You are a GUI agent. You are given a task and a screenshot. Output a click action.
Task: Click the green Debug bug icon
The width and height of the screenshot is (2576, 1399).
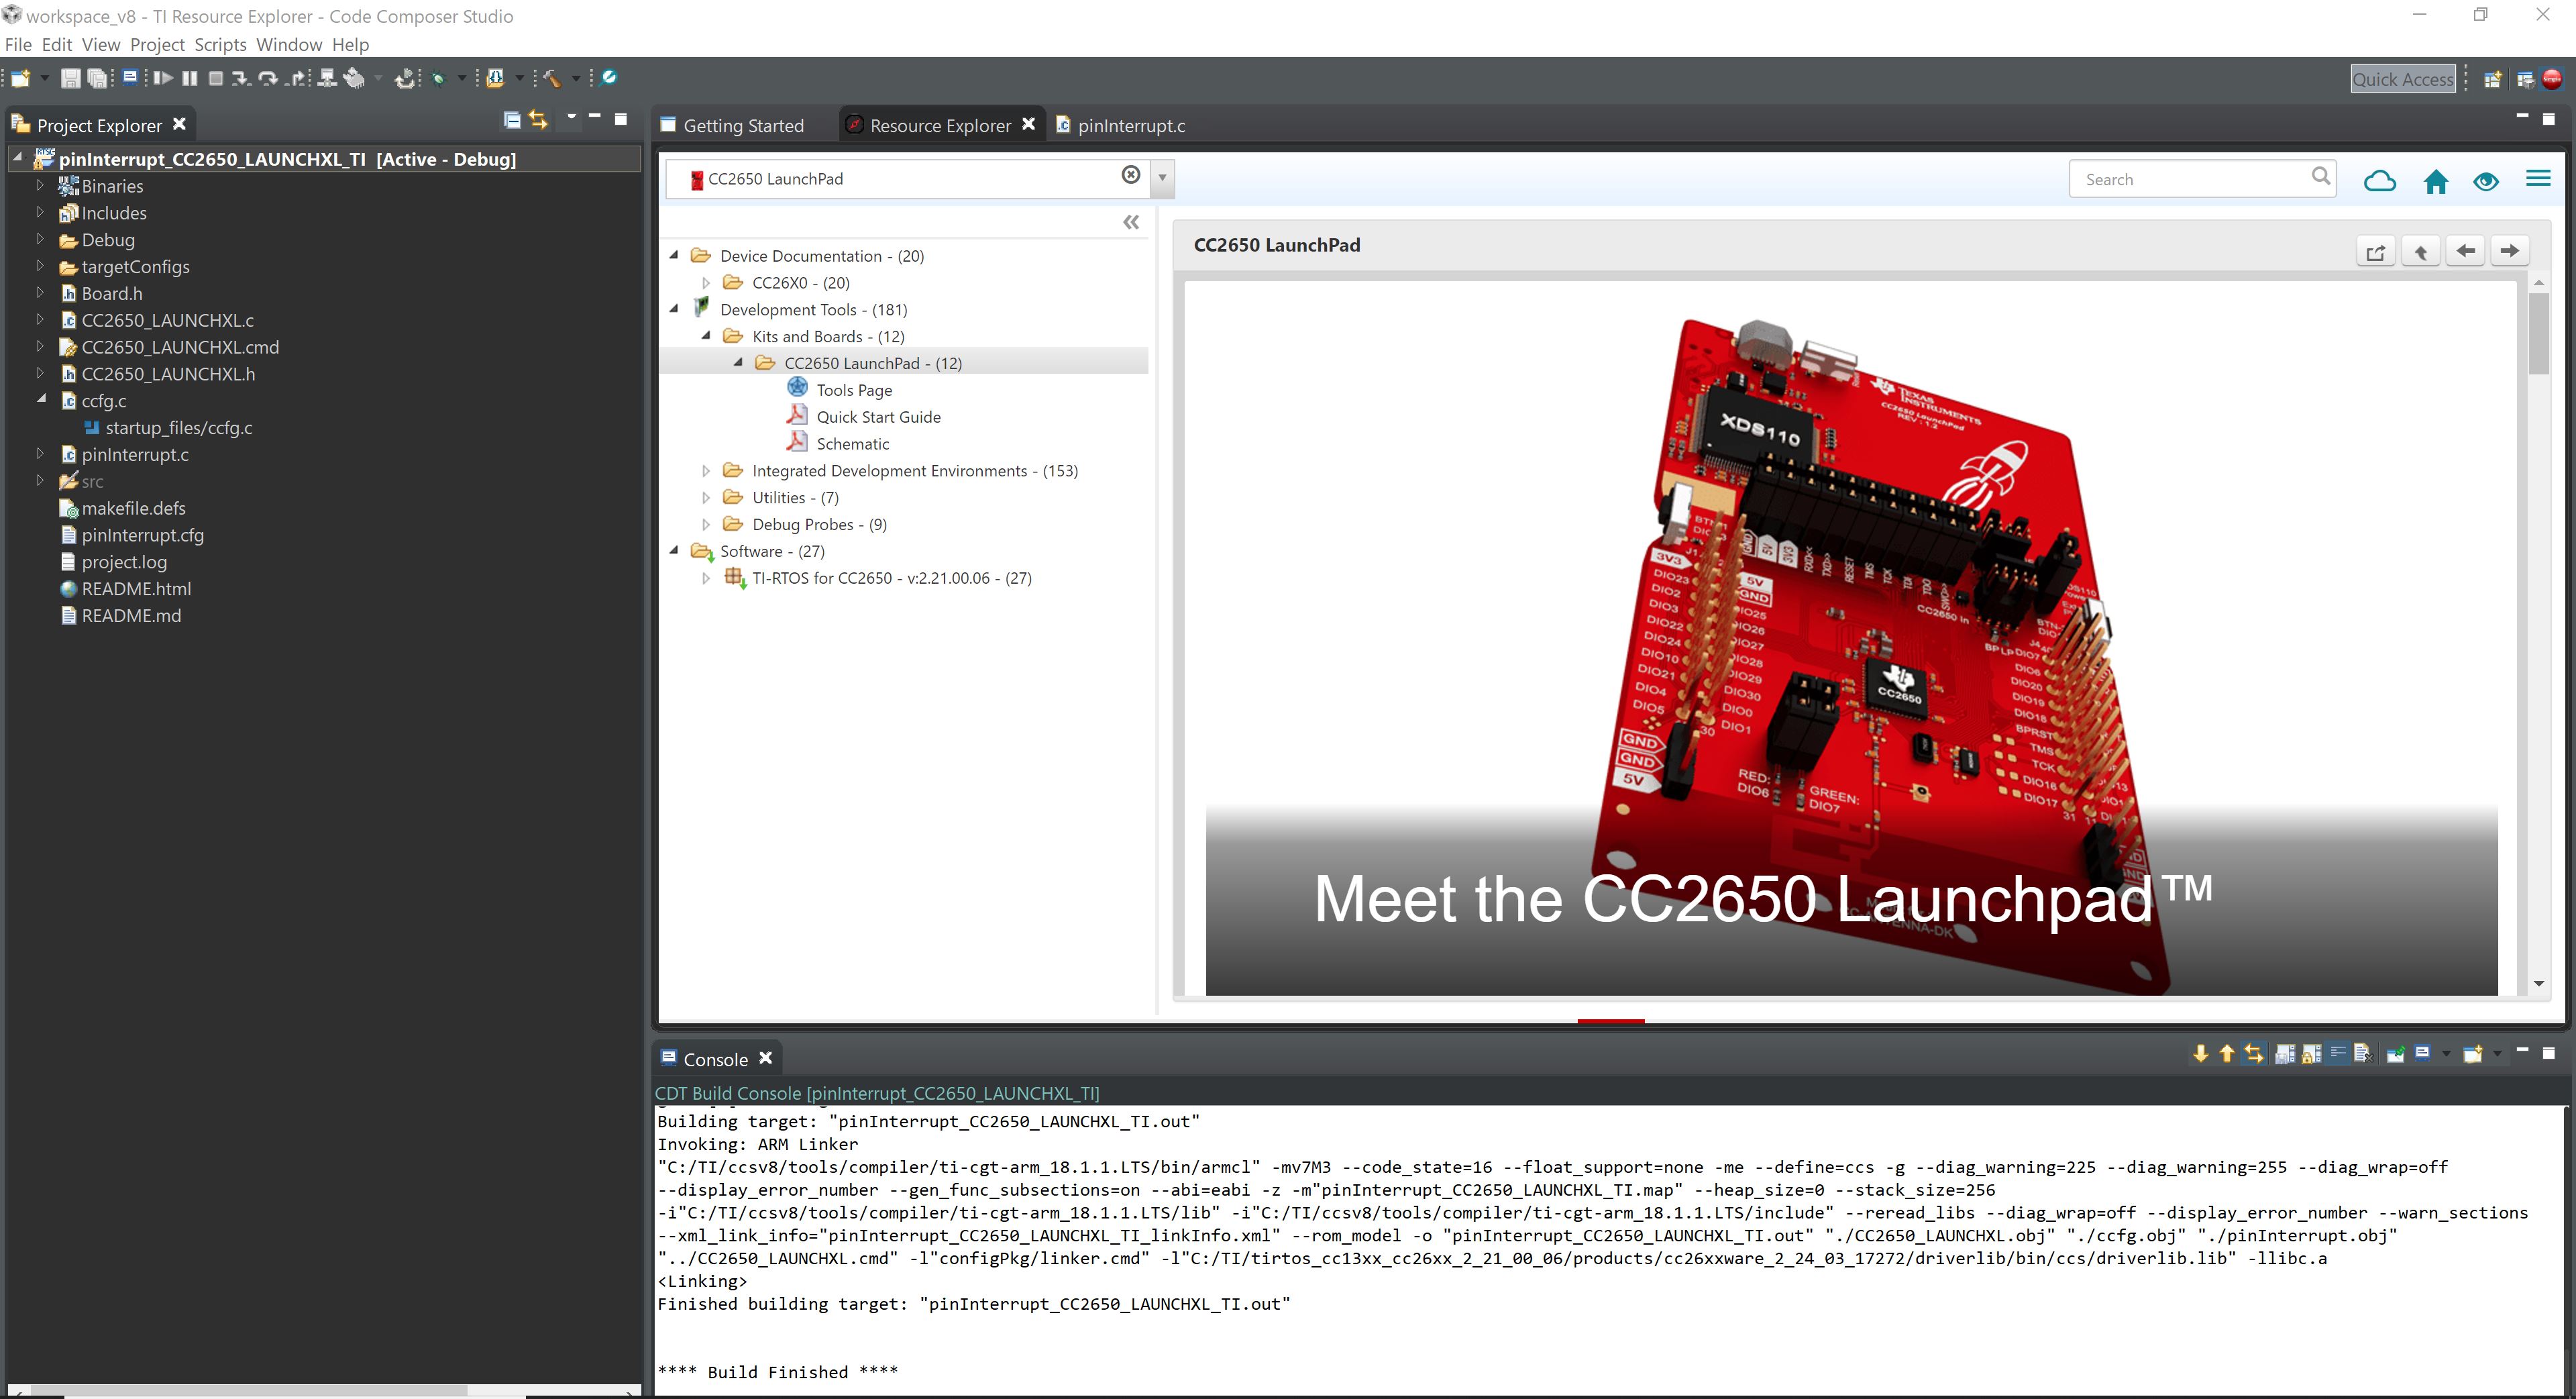coord(438,78)
